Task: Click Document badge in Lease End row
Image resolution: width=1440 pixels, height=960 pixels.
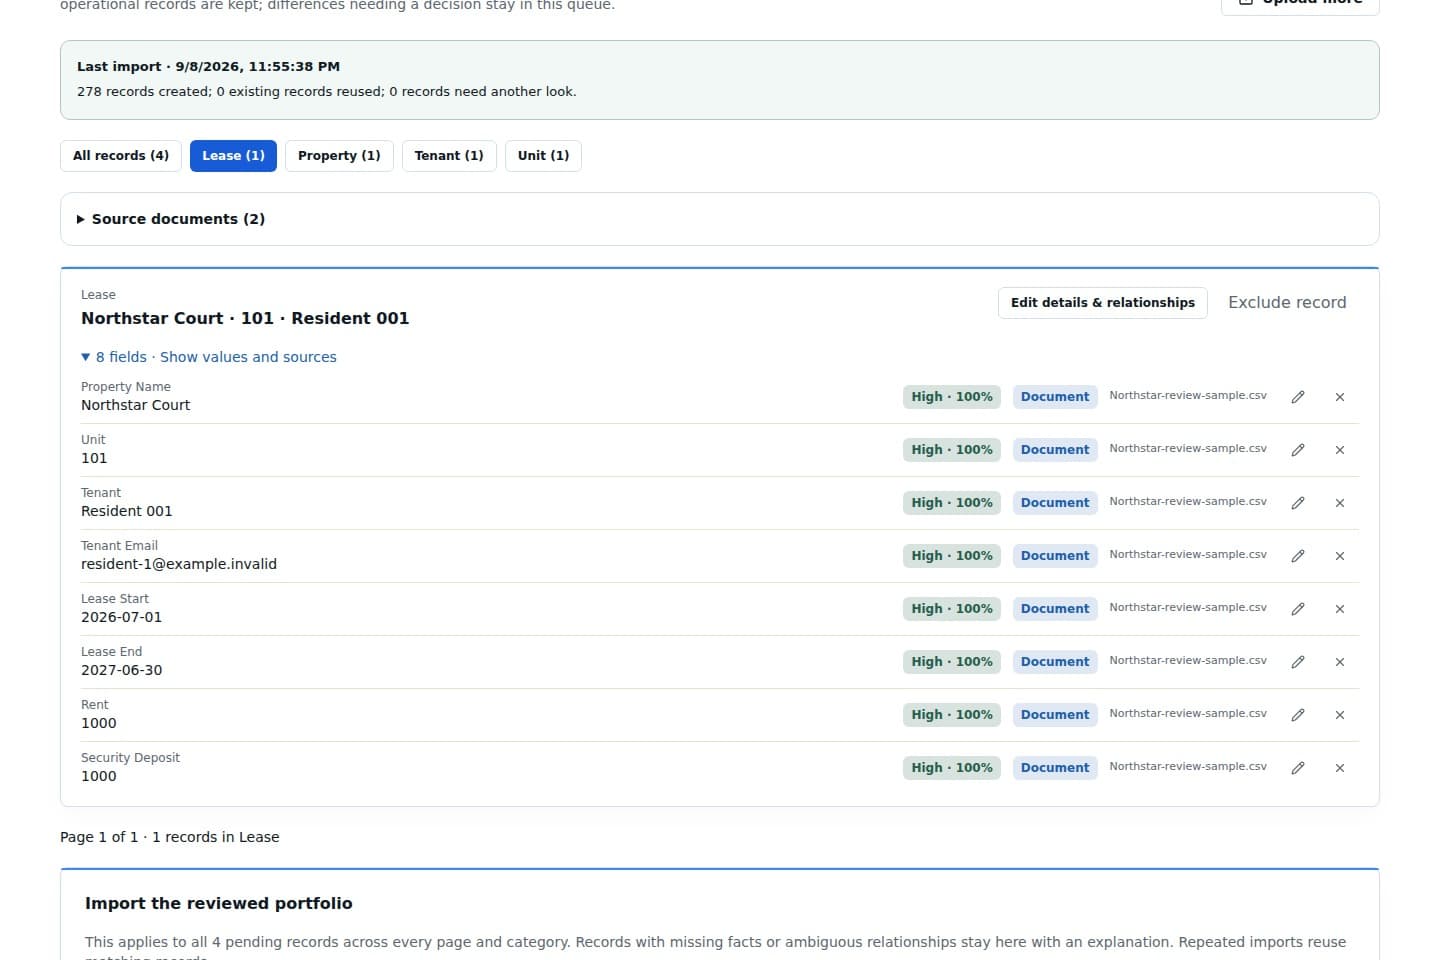Action: coord(1055,662)
